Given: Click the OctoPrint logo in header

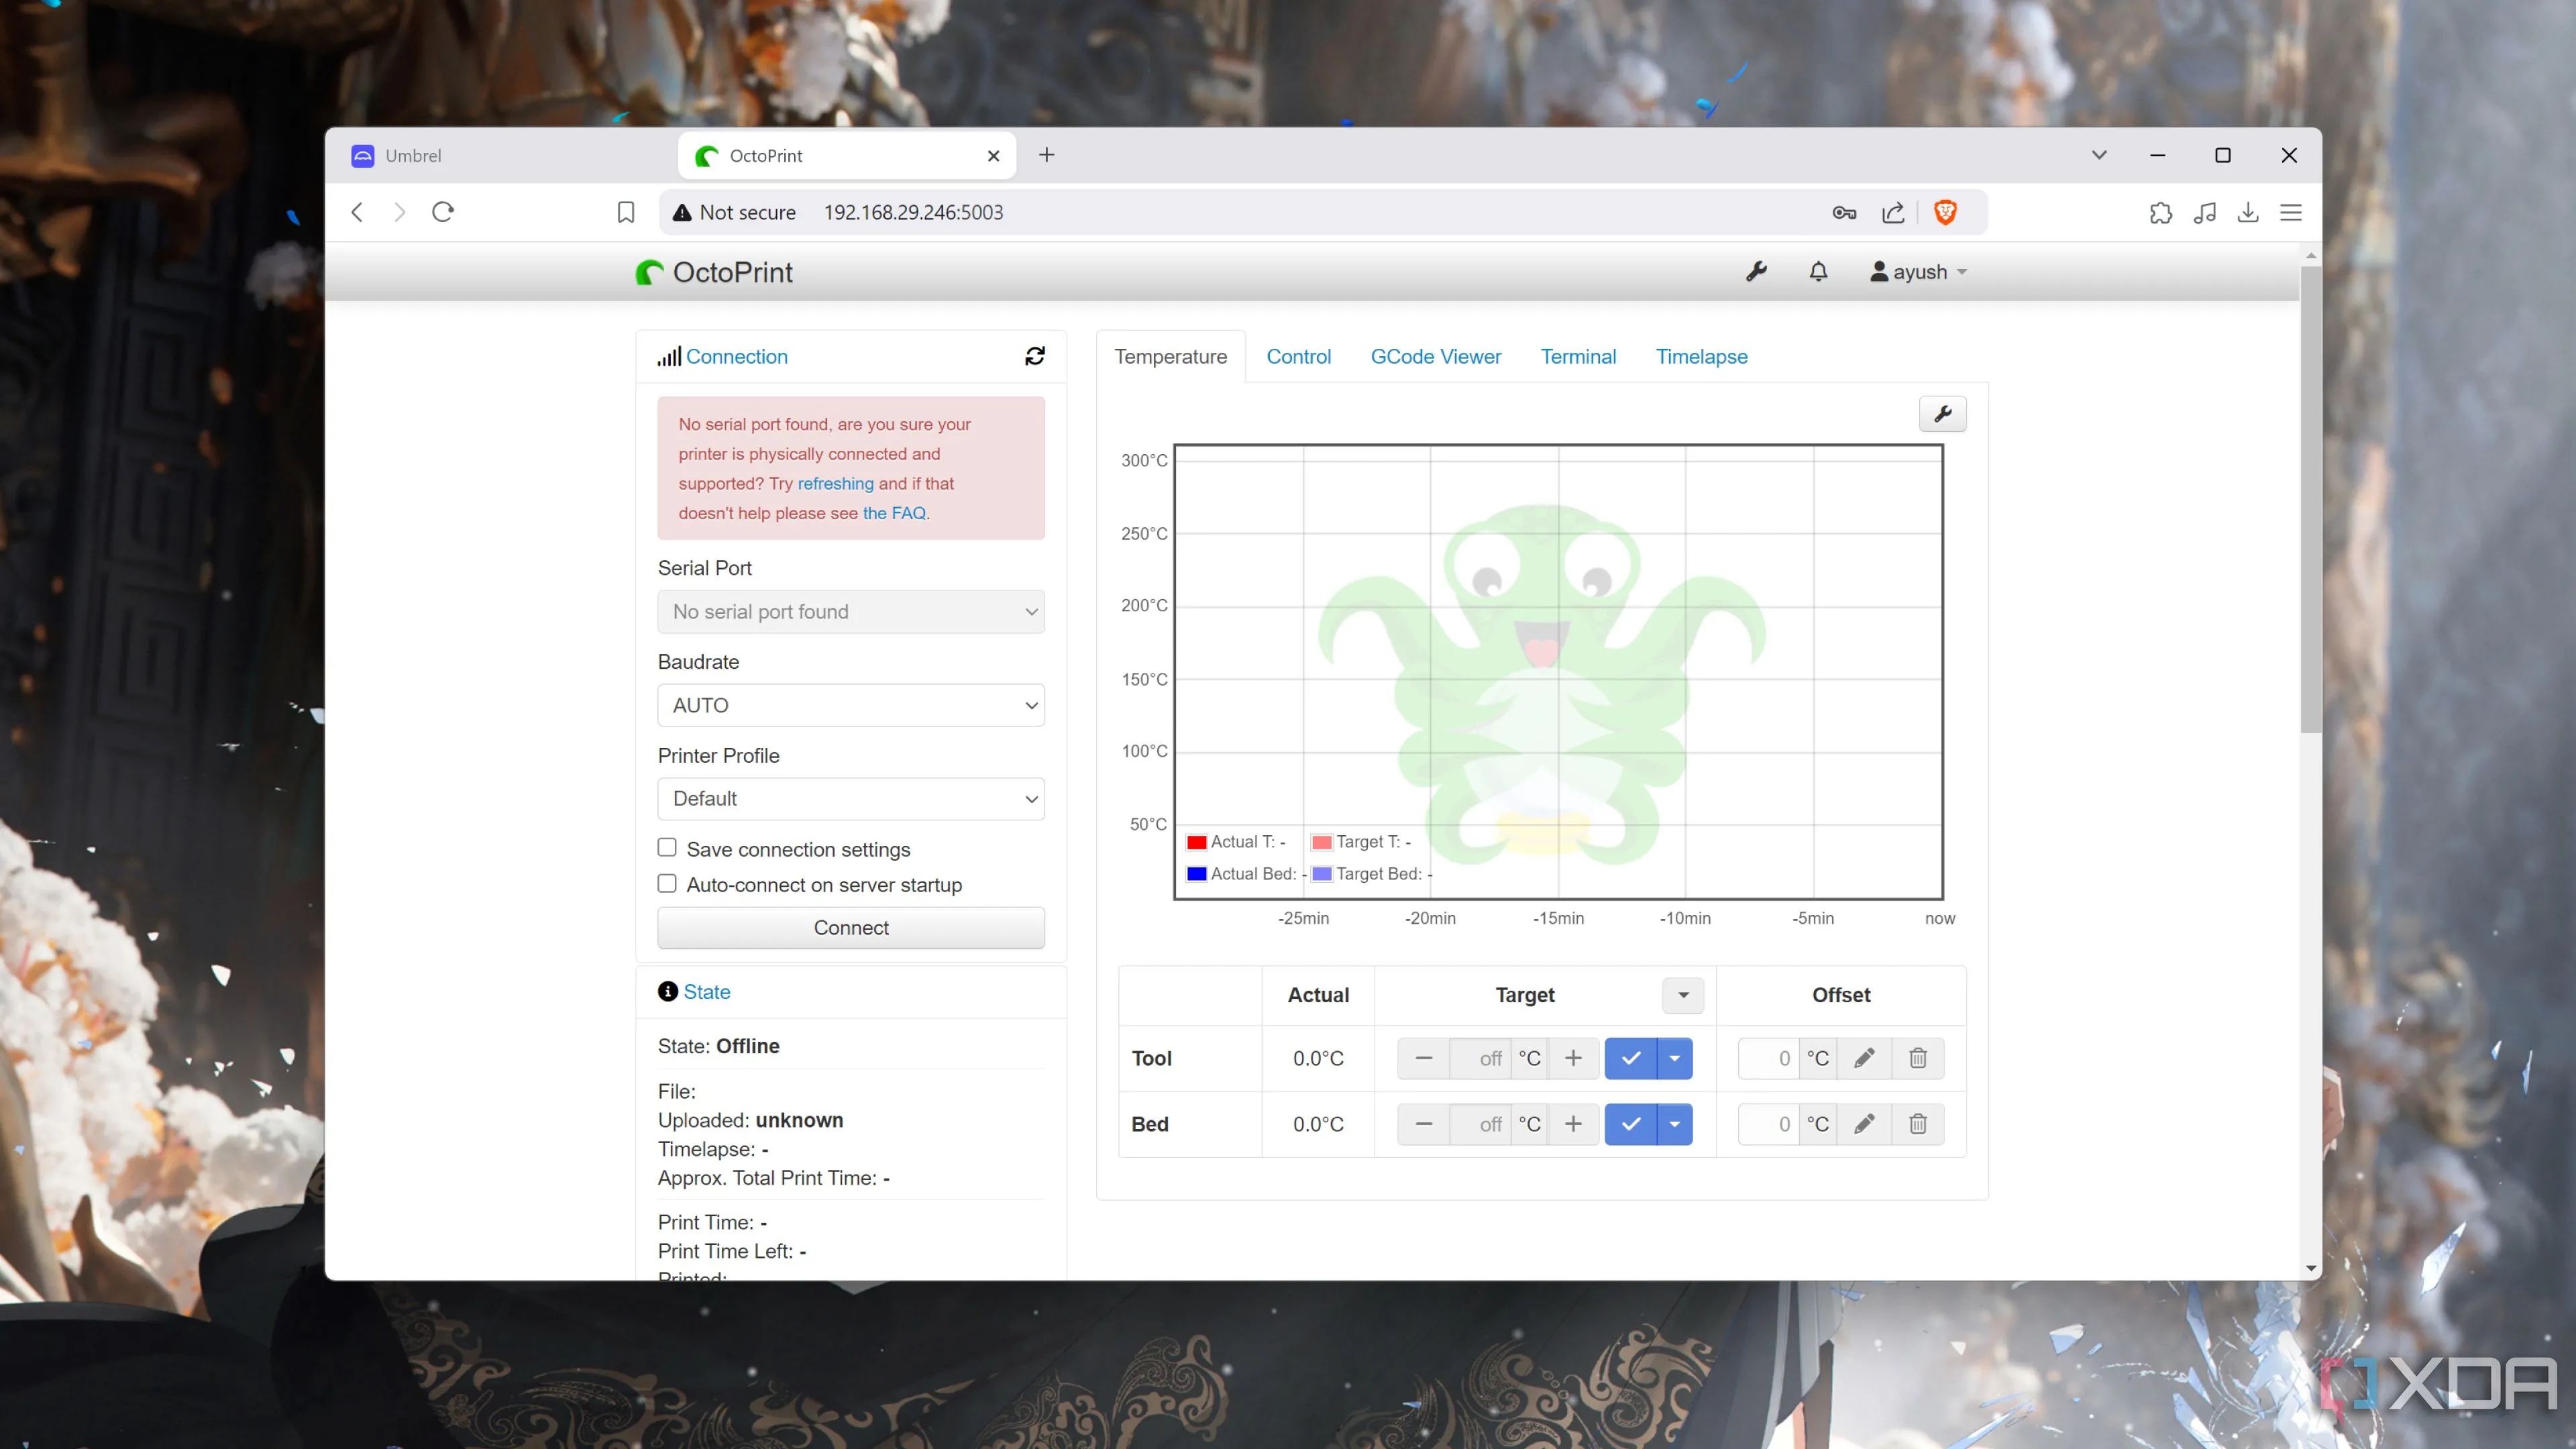Looking at the screenshot, I should click(714, 272).
